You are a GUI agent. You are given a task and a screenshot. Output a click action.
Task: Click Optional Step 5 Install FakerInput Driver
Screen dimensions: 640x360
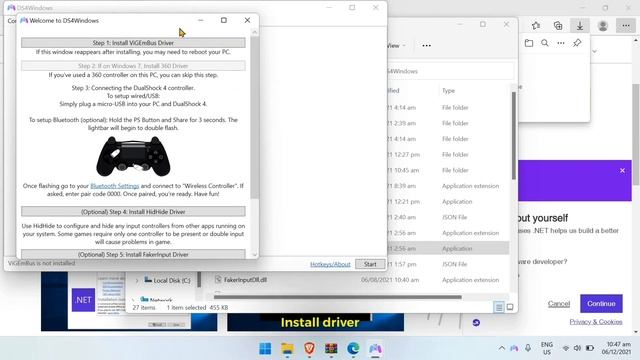[x=133, y=254]
